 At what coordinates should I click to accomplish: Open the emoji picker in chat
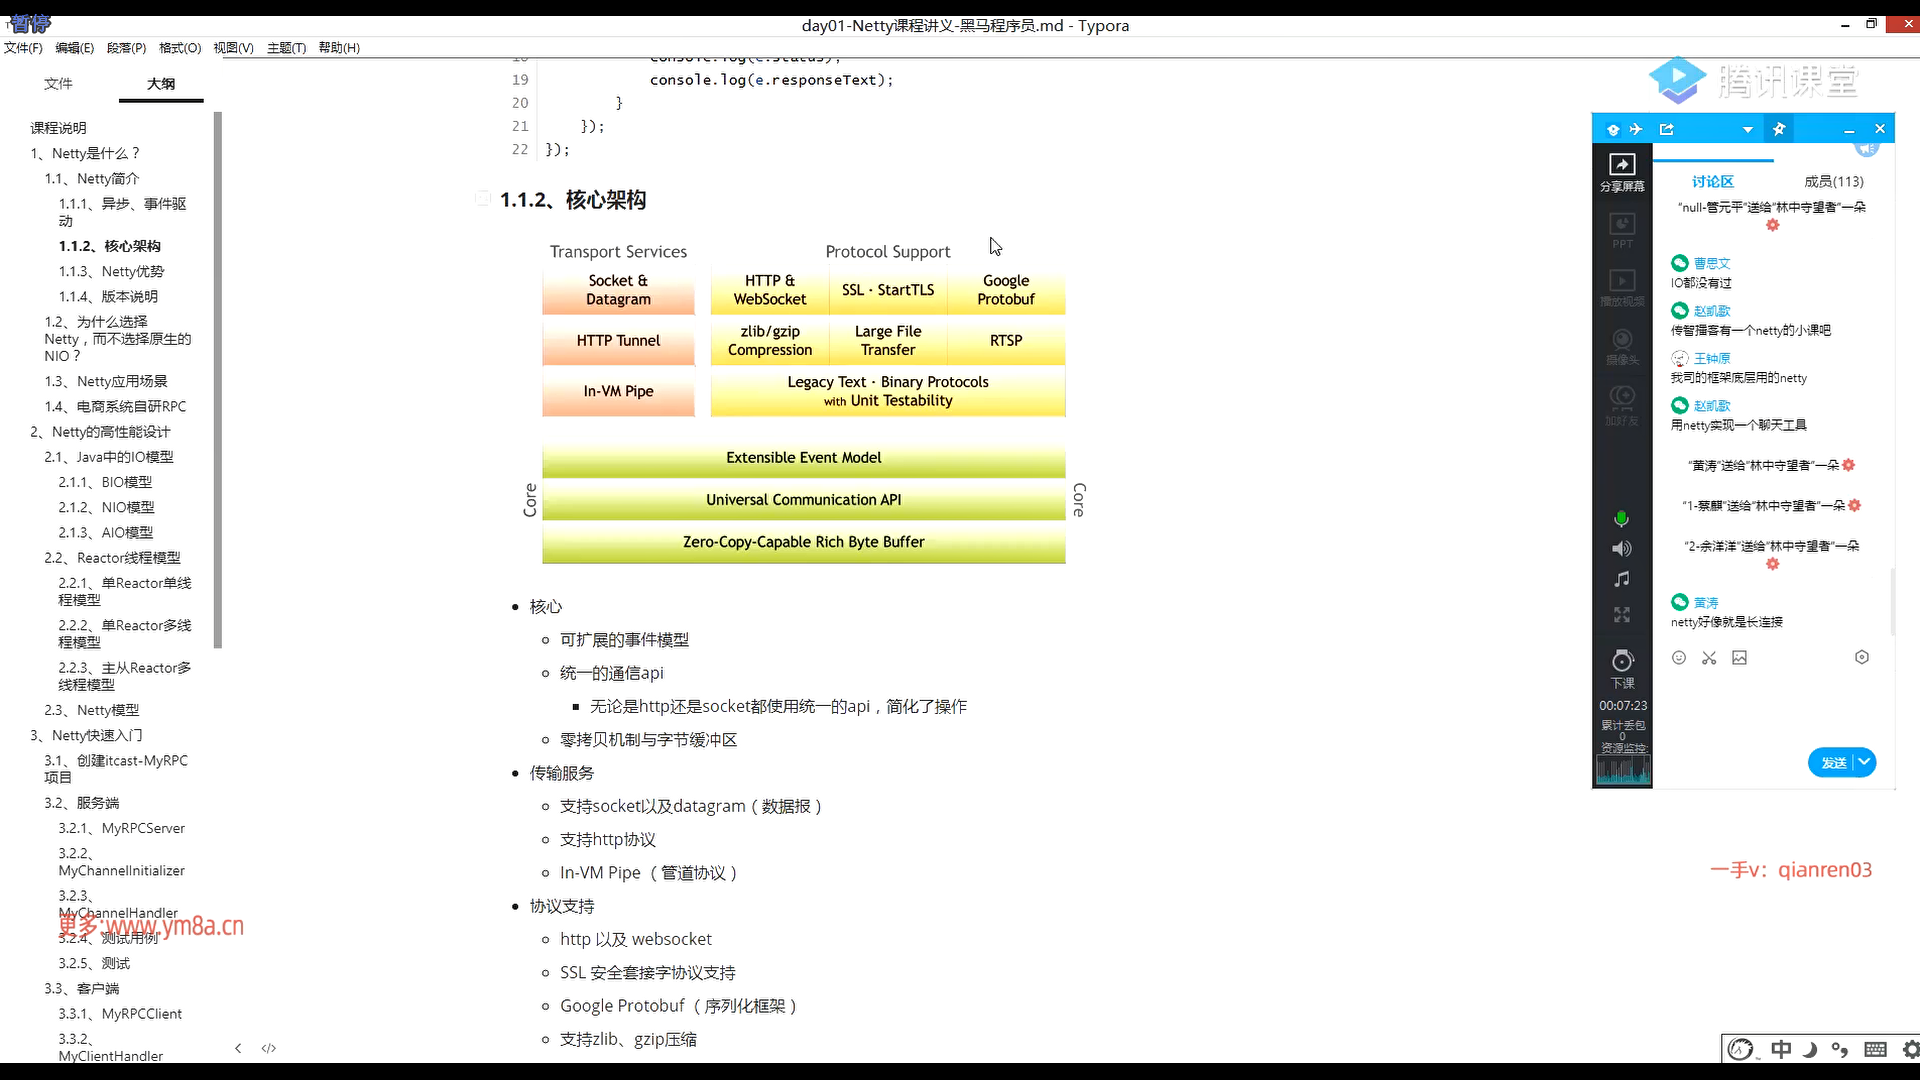coord(1679,658)
